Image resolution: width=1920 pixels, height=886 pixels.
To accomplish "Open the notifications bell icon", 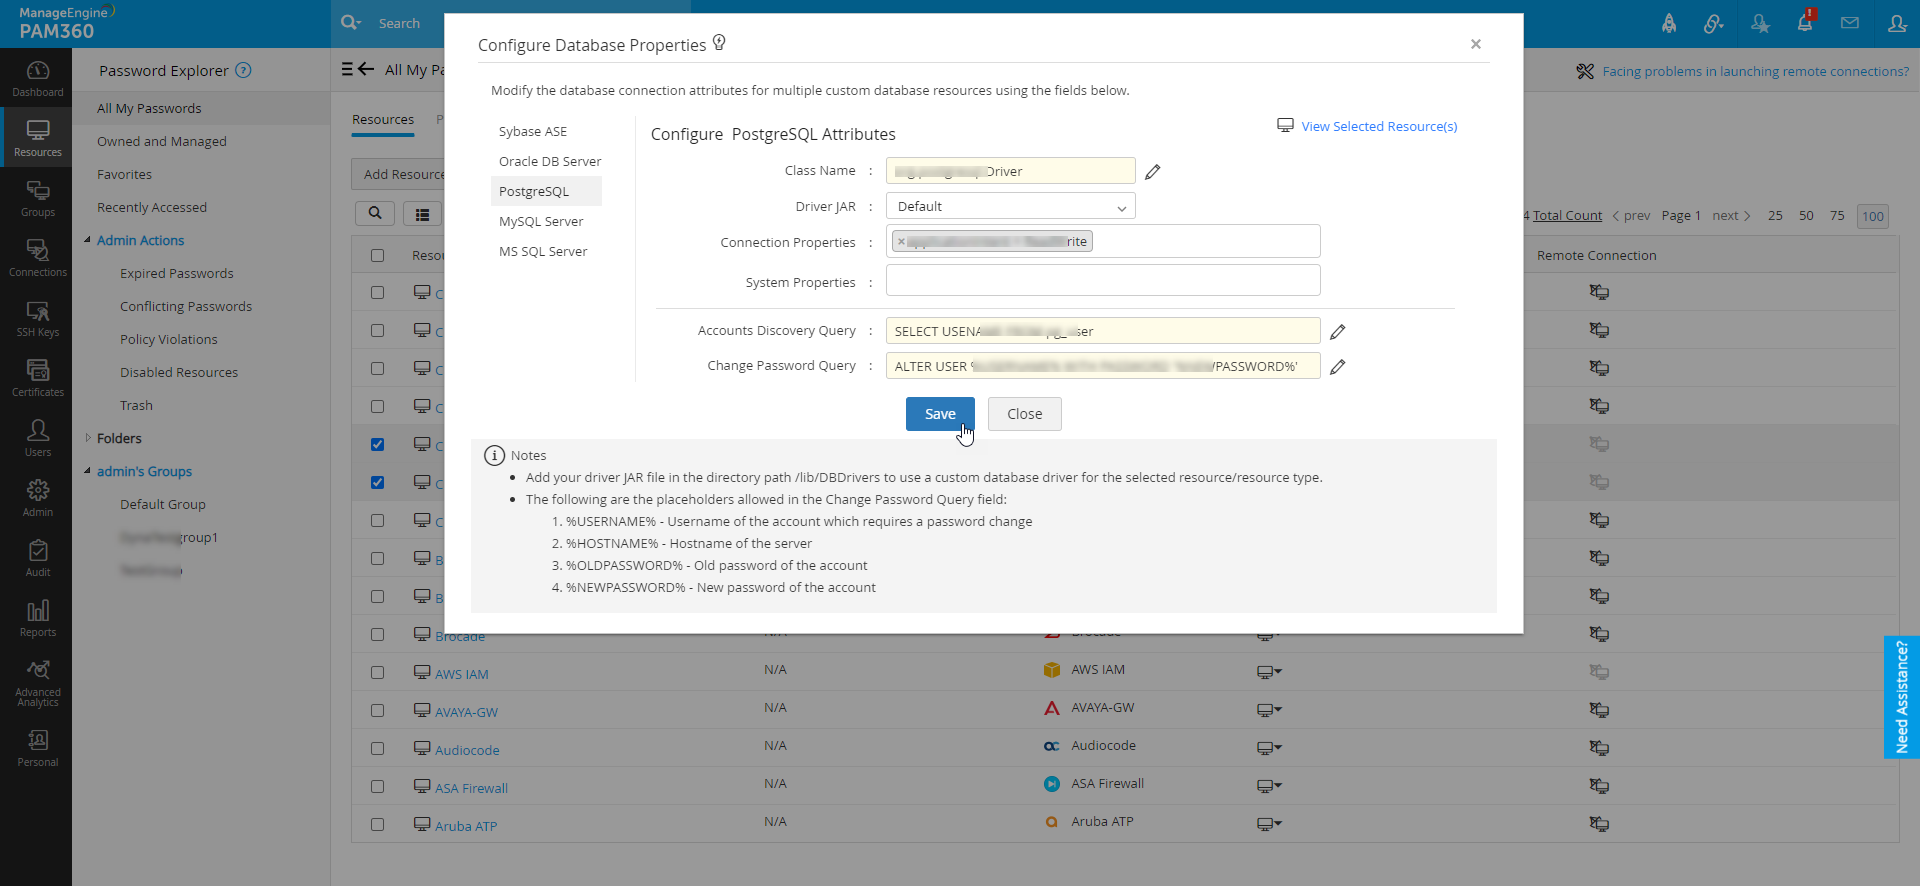I will [x=1805, y=23].
